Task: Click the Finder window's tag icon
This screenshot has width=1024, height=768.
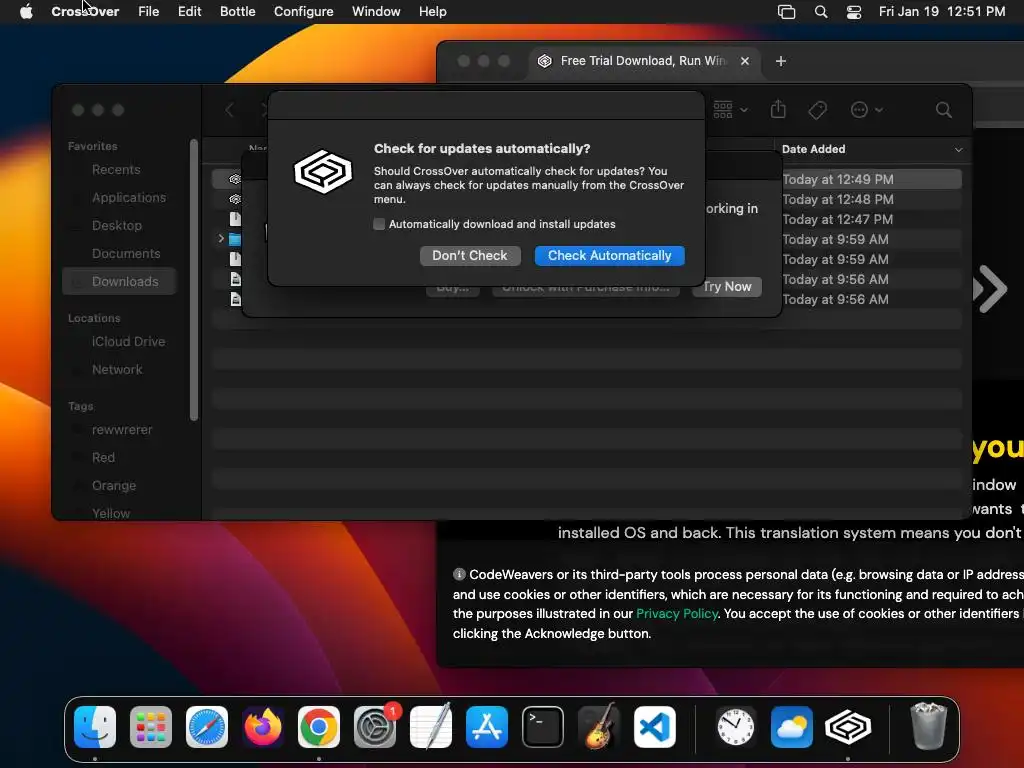Action: click(817, 110)
